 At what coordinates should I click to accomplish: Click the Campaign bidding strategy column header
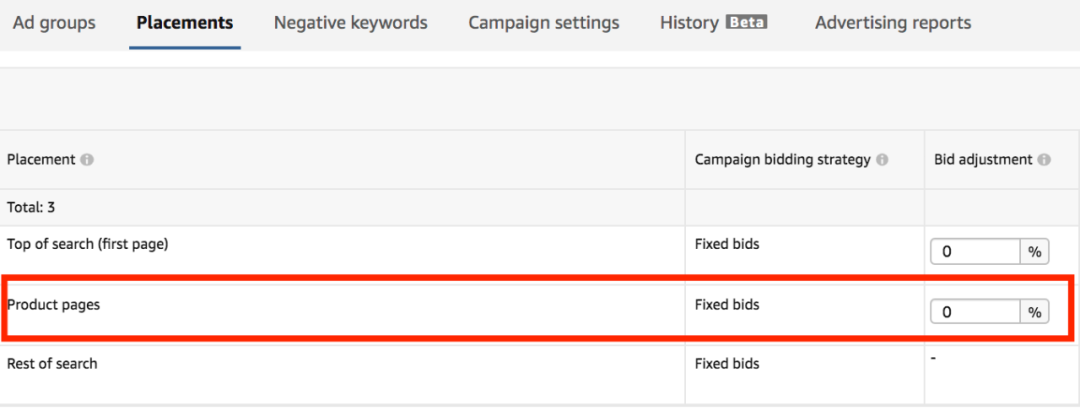pos(782,160)
